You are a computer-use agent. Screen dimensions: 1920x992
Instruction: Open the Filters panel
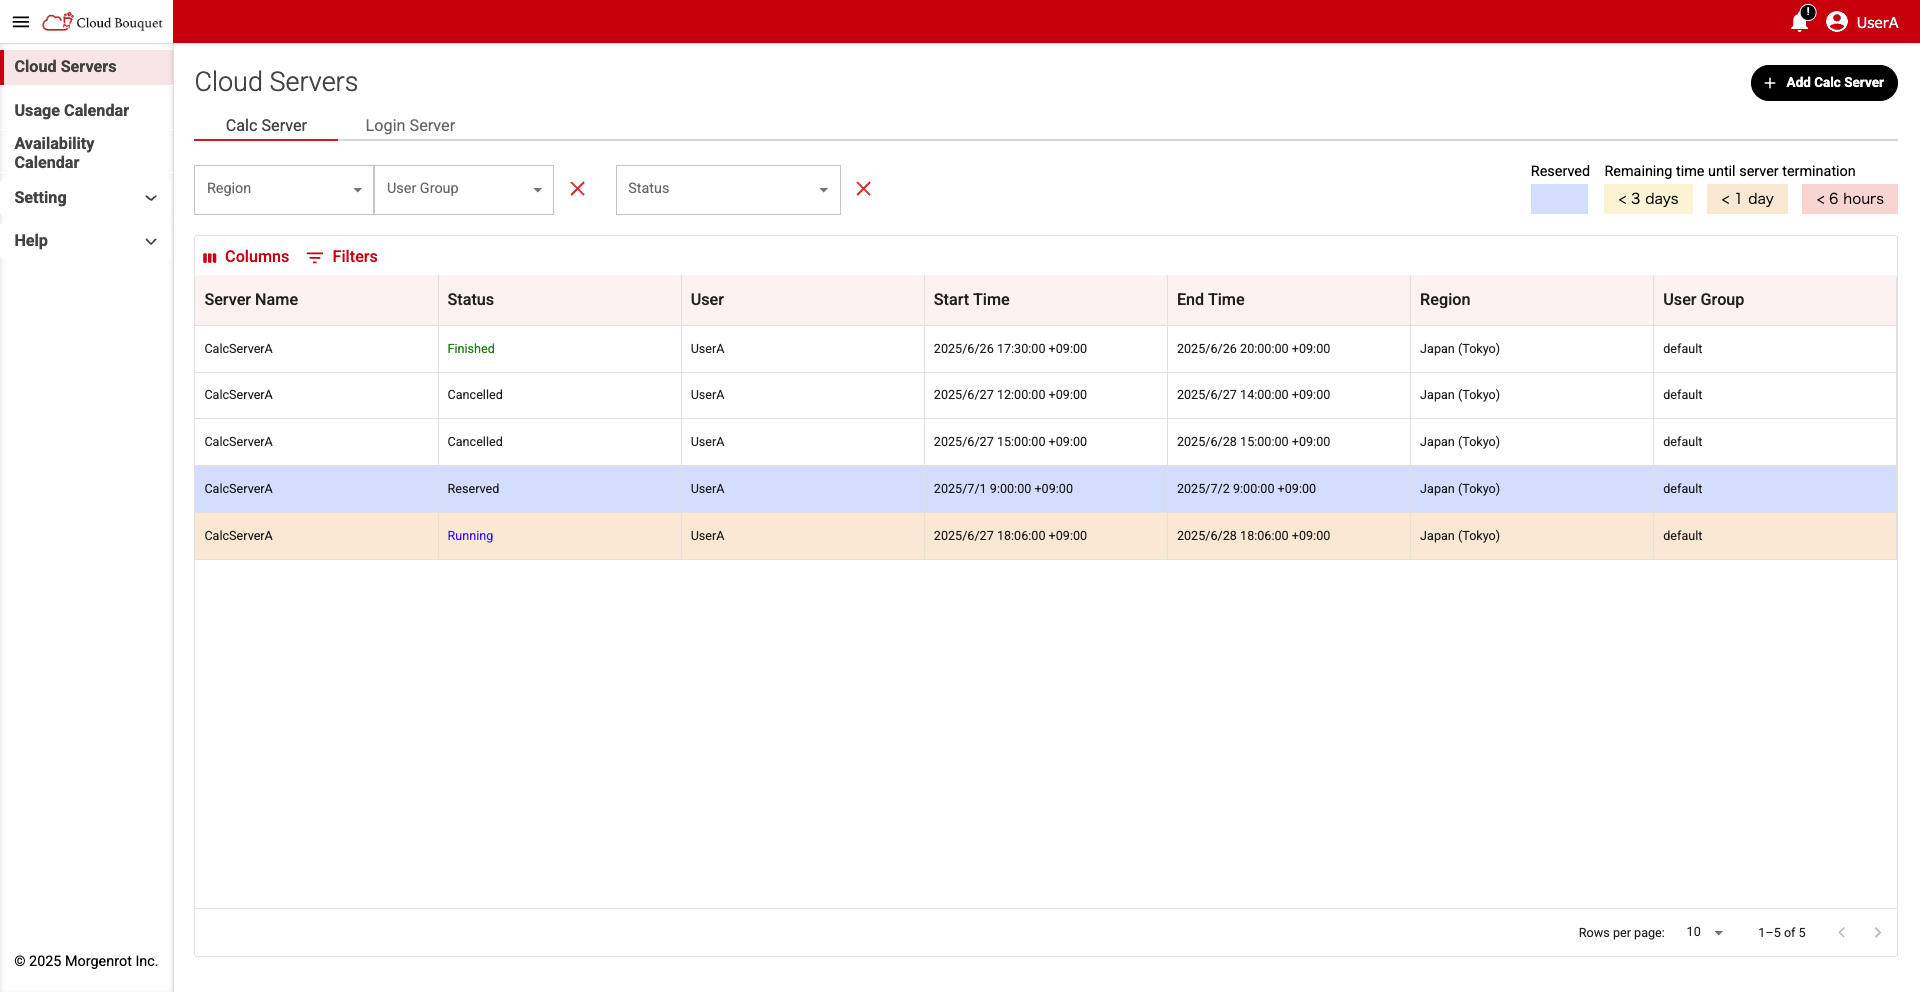coord(342,257)
